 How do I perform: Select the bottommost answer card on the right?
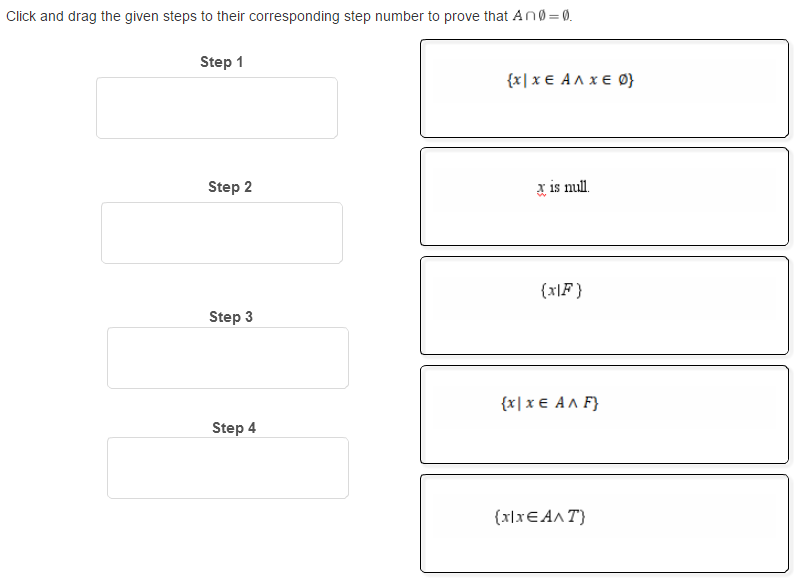(604, 523)
